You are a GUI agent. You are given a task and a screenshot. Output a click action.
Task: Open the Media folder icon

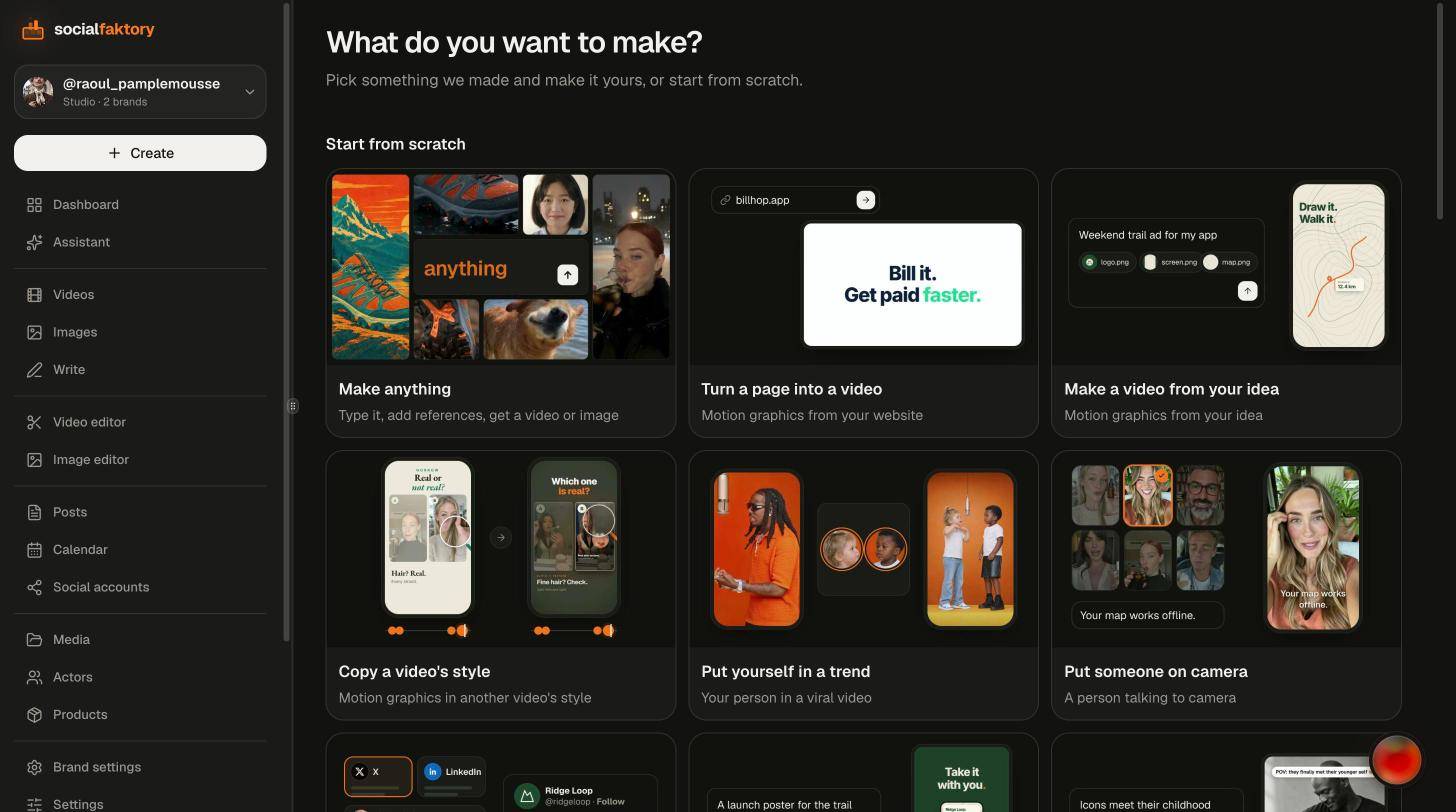click(34, 640)
